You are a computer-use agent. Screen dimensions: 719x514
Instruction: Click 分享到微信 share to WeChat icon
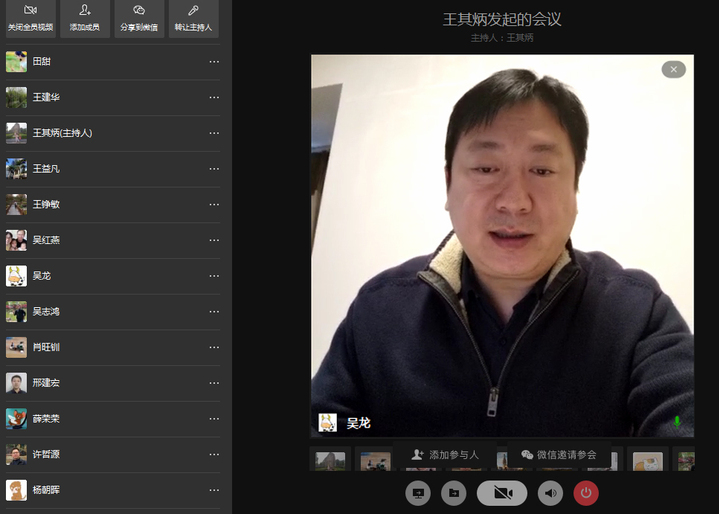coord(139,18)
